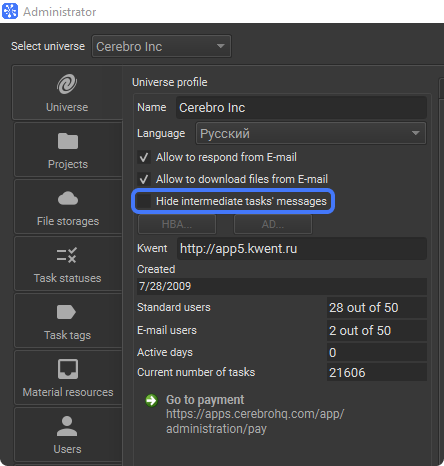Click the AD... button
The height and width of the screenshot is (466, 444).
(x=273, y=224)
